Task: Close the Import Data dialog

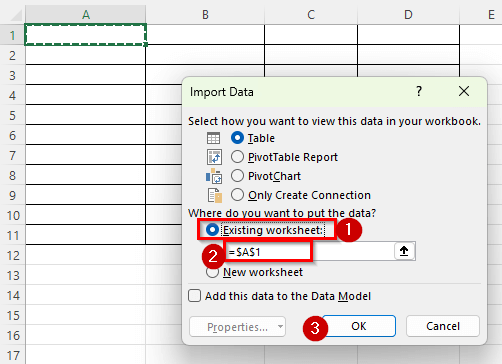Action: pyautogui.click(x=464, y=91)
